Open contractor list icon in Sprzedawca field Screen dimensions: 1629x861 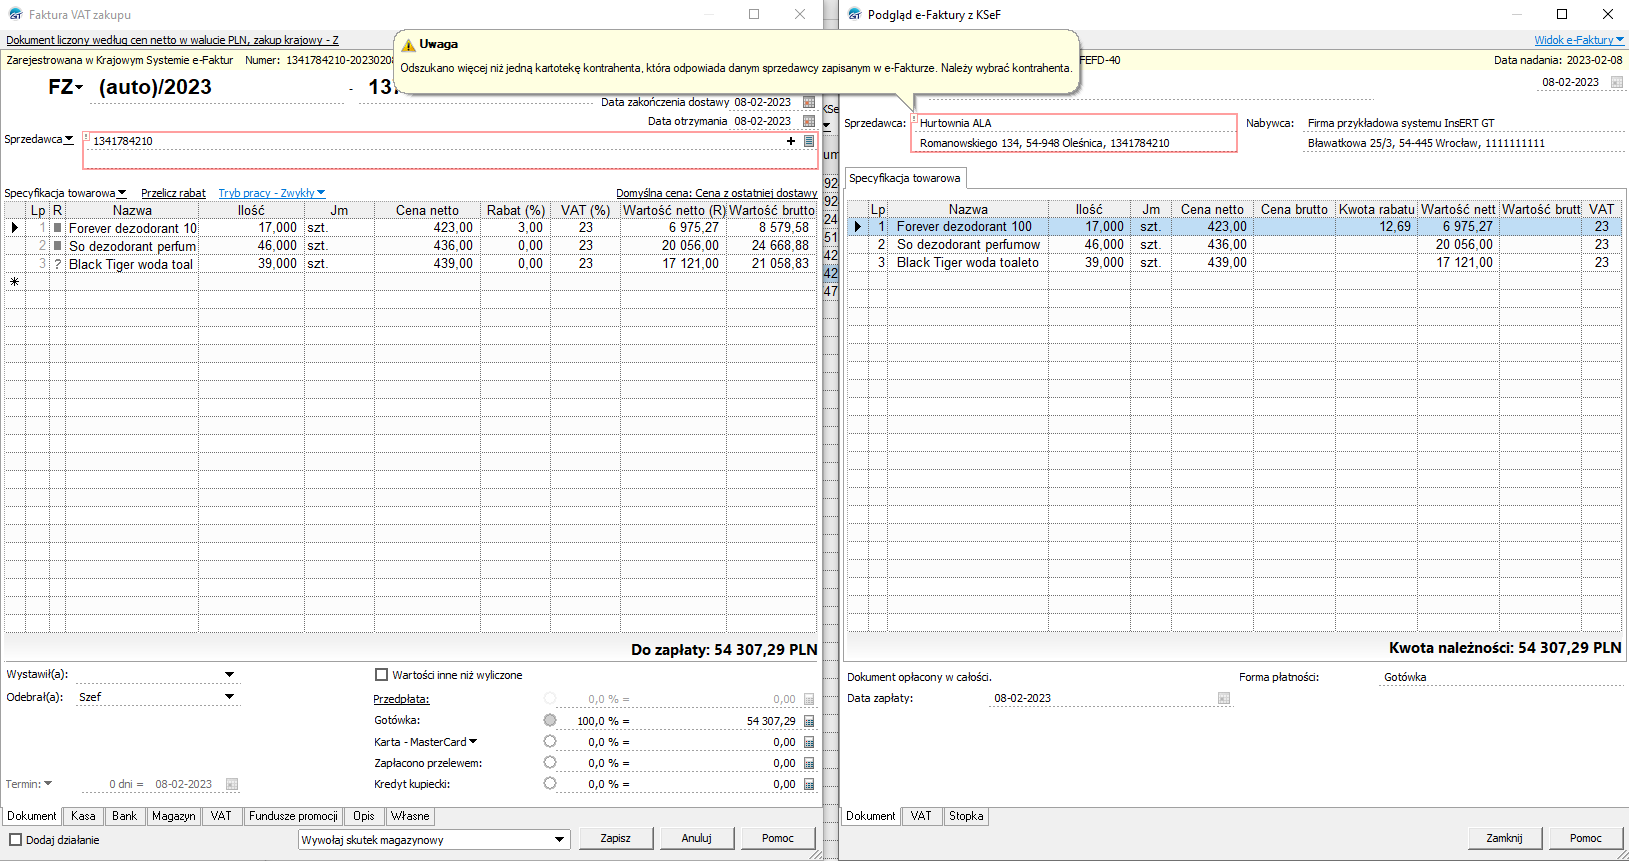click(x=809, y=141)
